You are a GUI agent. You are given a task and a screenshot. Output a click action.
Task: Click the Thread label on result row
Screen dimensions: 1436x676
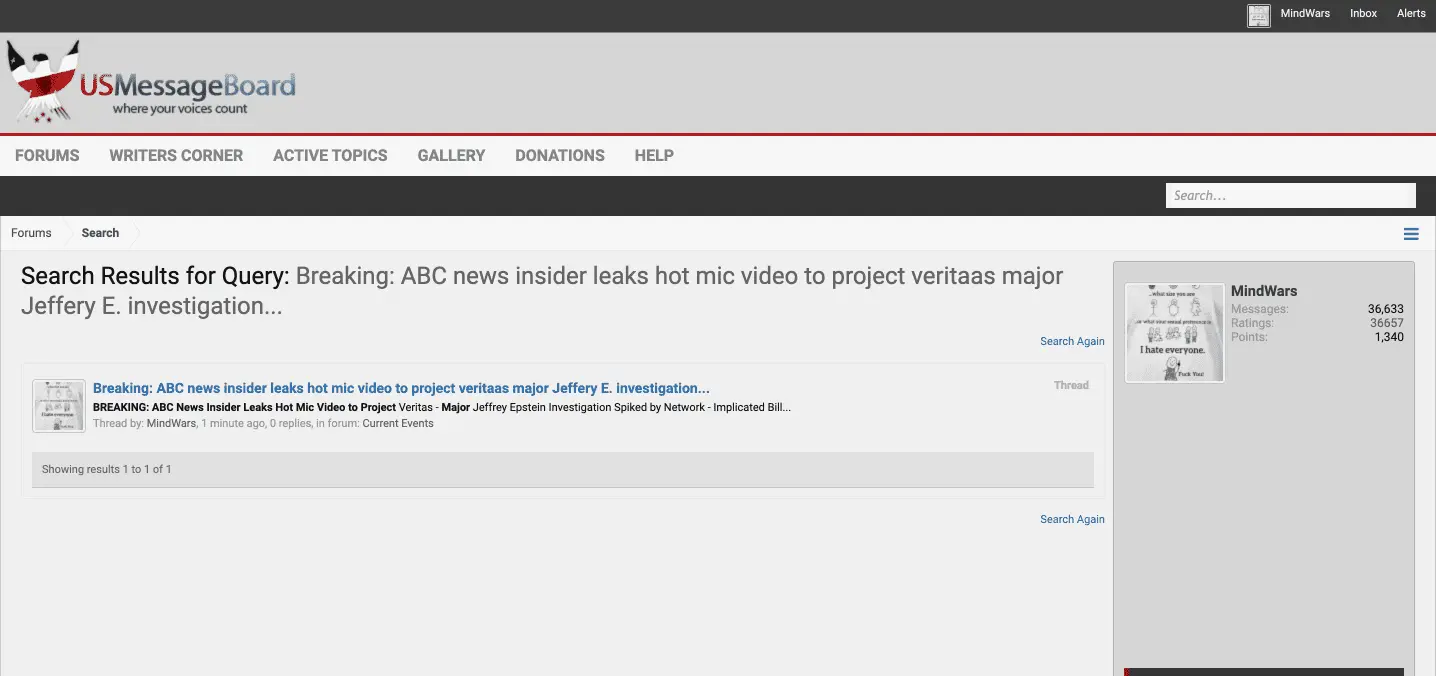[1071, 385]
